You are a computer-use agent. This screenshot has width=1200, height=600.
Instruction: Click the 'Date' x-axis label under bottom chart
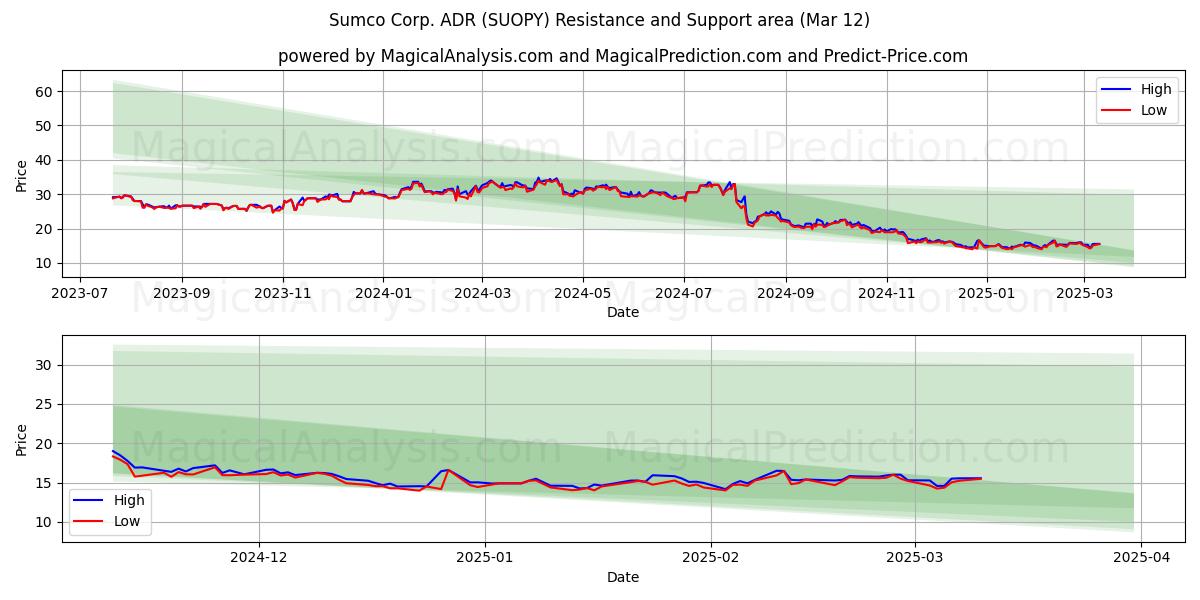tap(623, 578)
